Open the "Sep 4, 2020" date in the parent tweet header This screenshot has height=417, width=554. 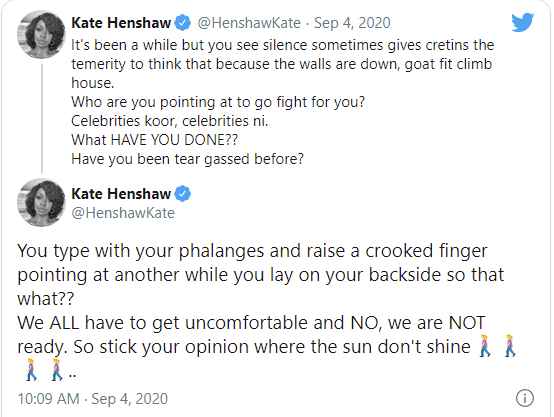click(352, 23)
